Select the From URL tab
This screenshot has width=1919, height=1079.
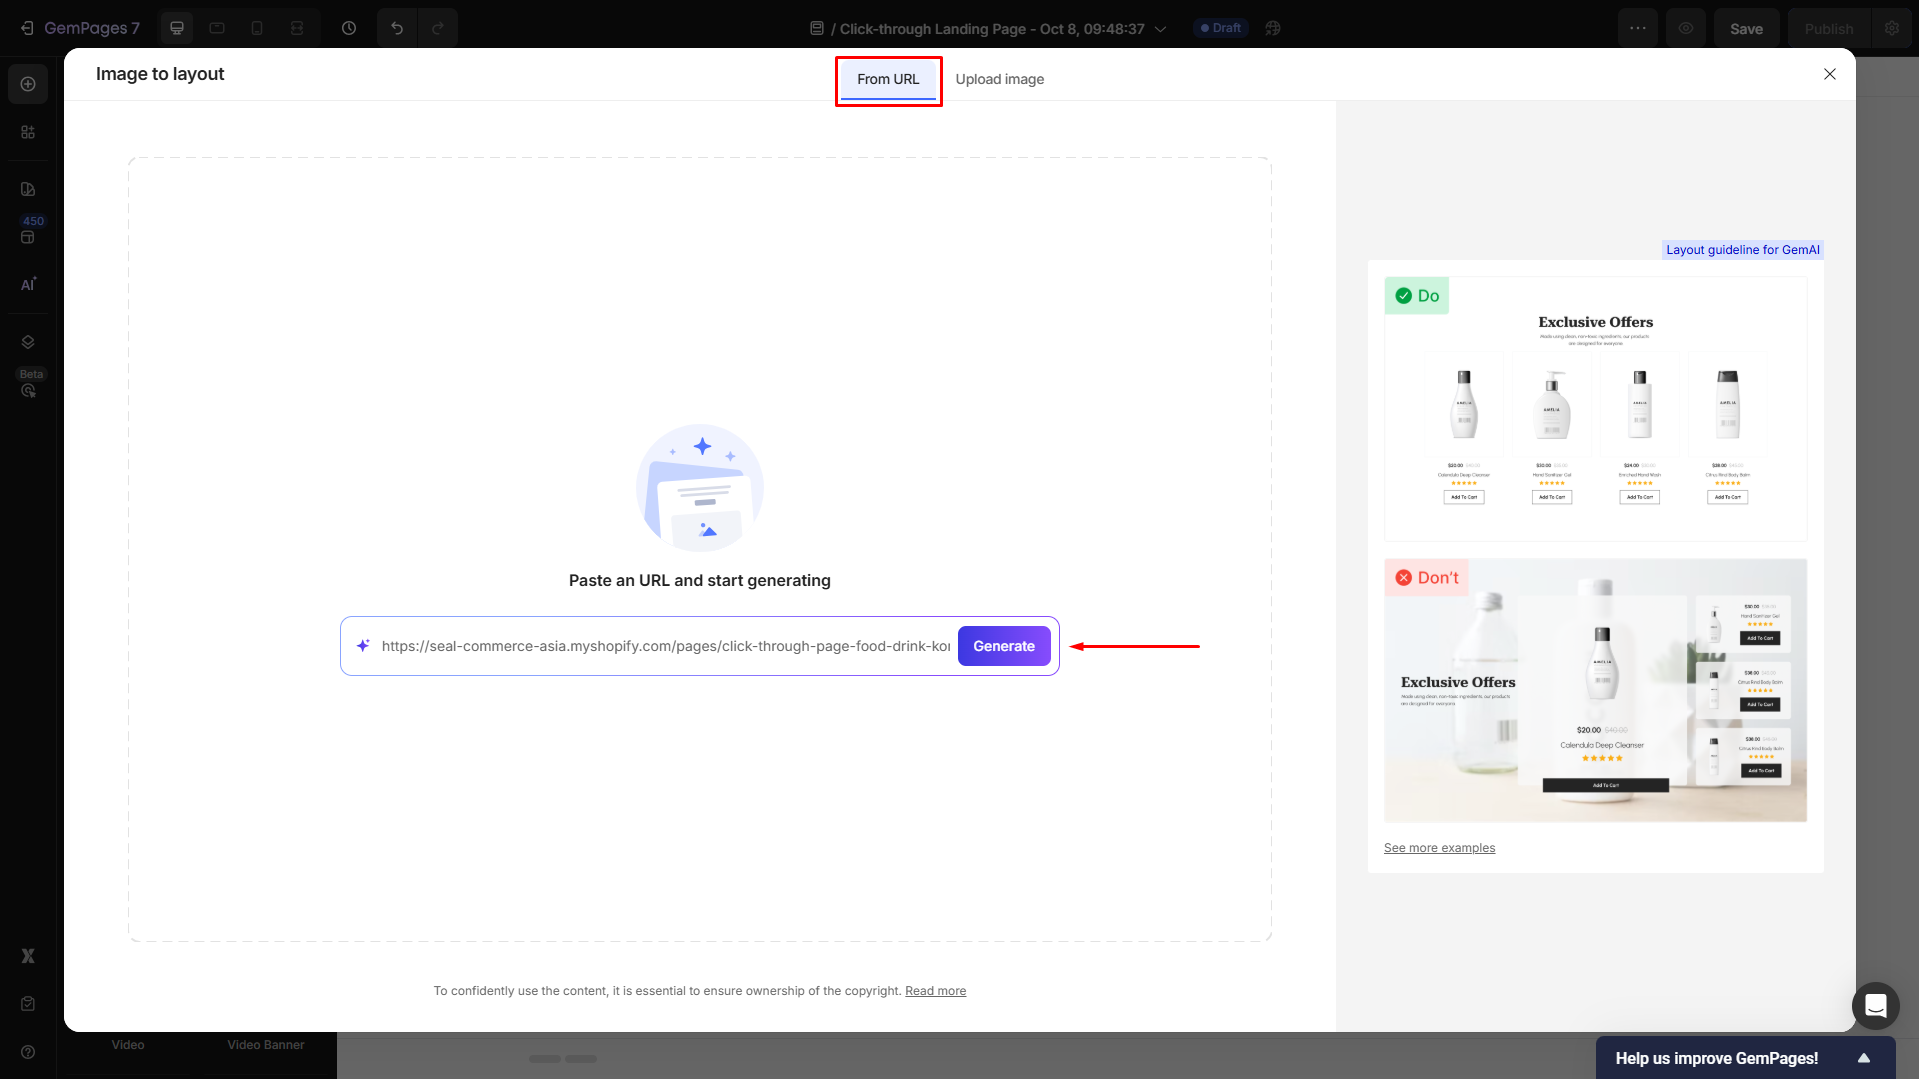click(888, 79)
